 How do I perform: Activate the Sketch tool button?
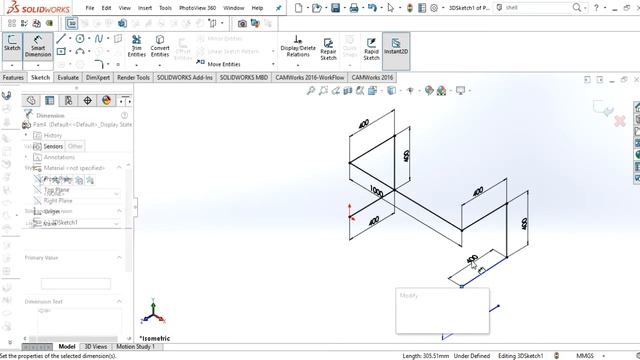click(12, 46)
